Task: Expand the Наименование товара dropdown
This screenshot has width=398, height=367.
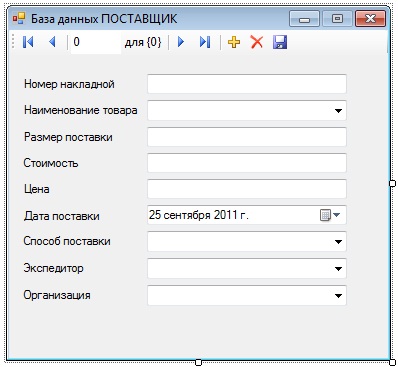Action: tap(338, 110)
